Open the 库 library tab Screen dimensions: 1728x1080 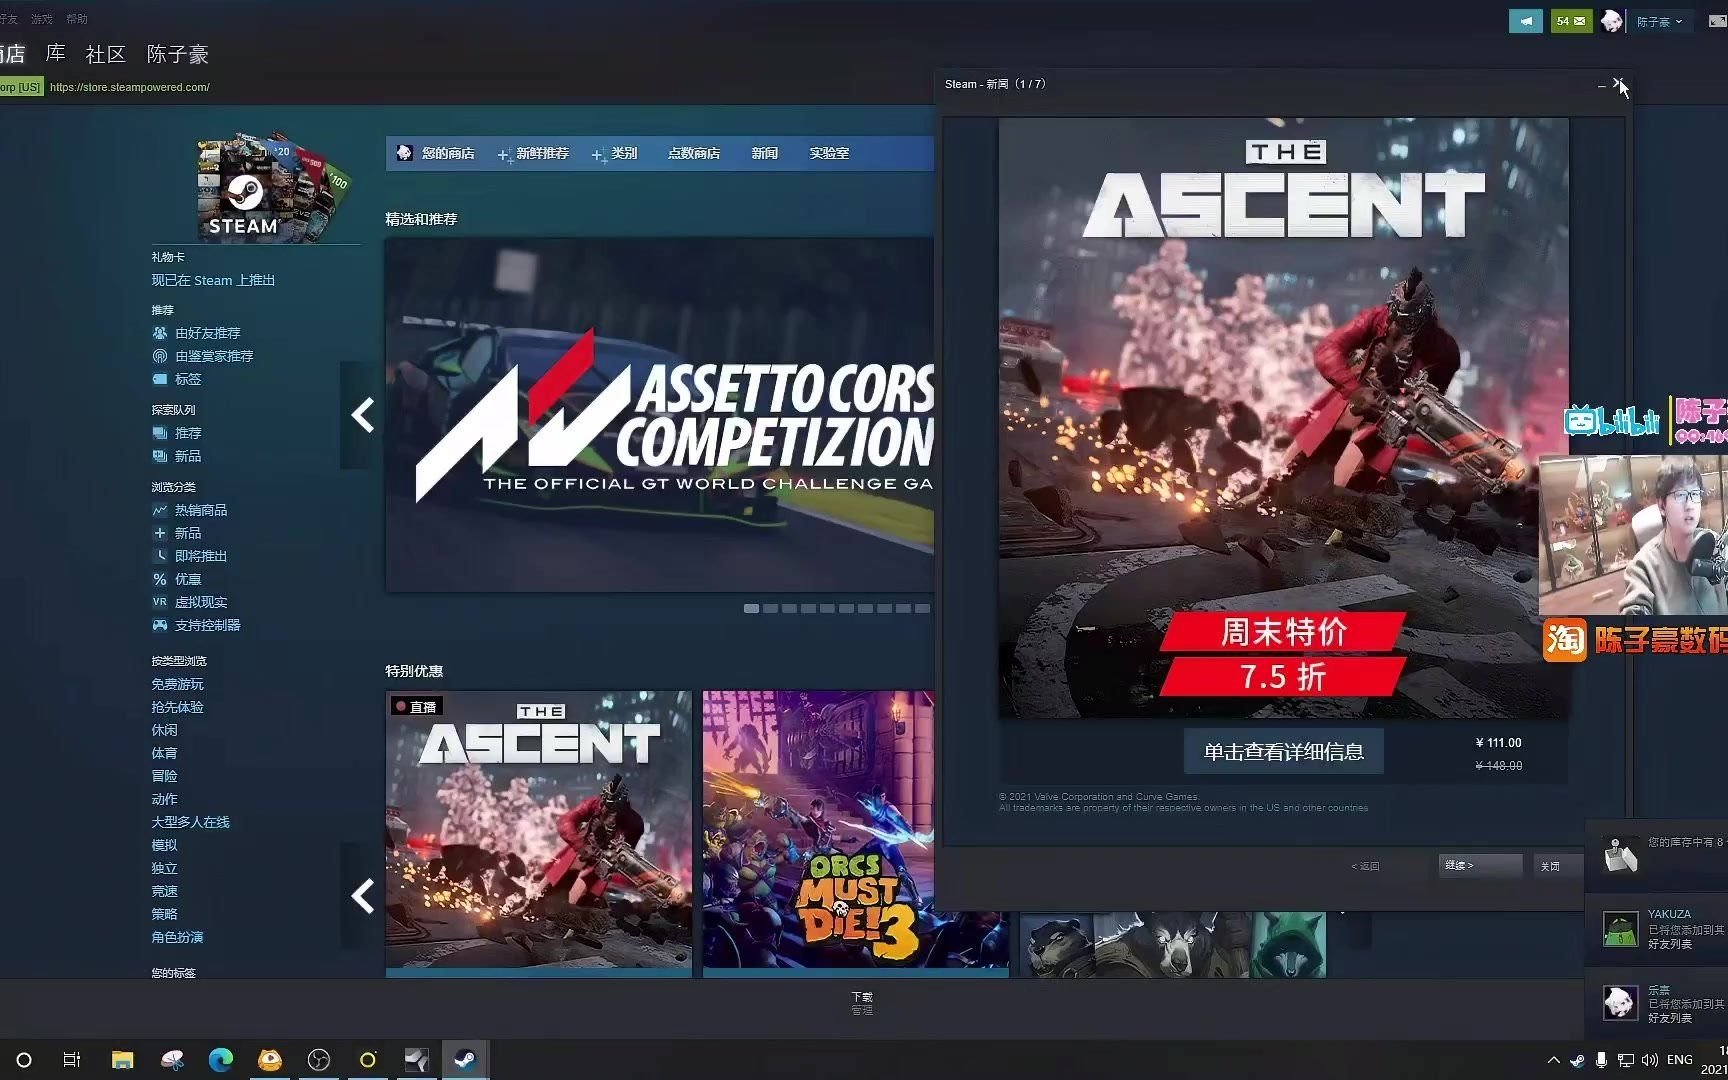coord(56,53)
